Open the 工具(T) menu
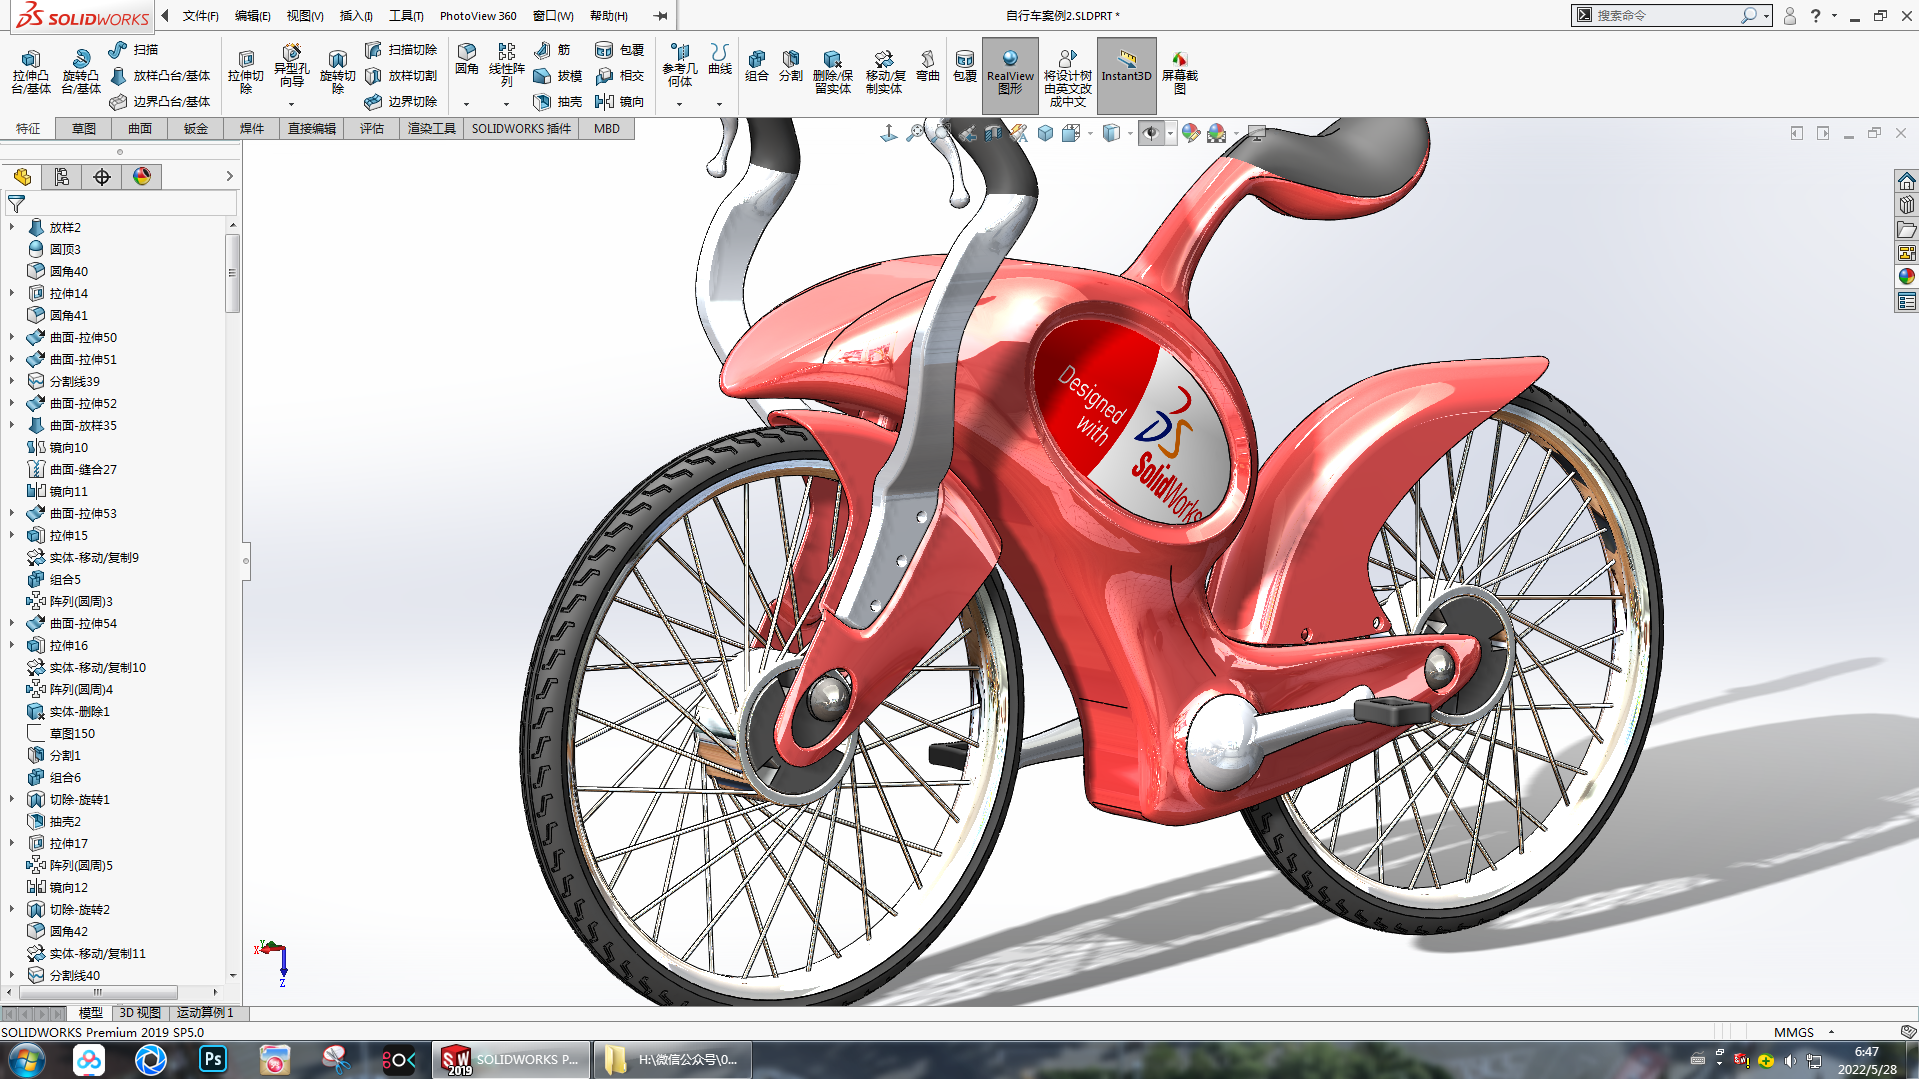Image resolution: width=1919 pixels, height=1079 pixels. point(406,16)
